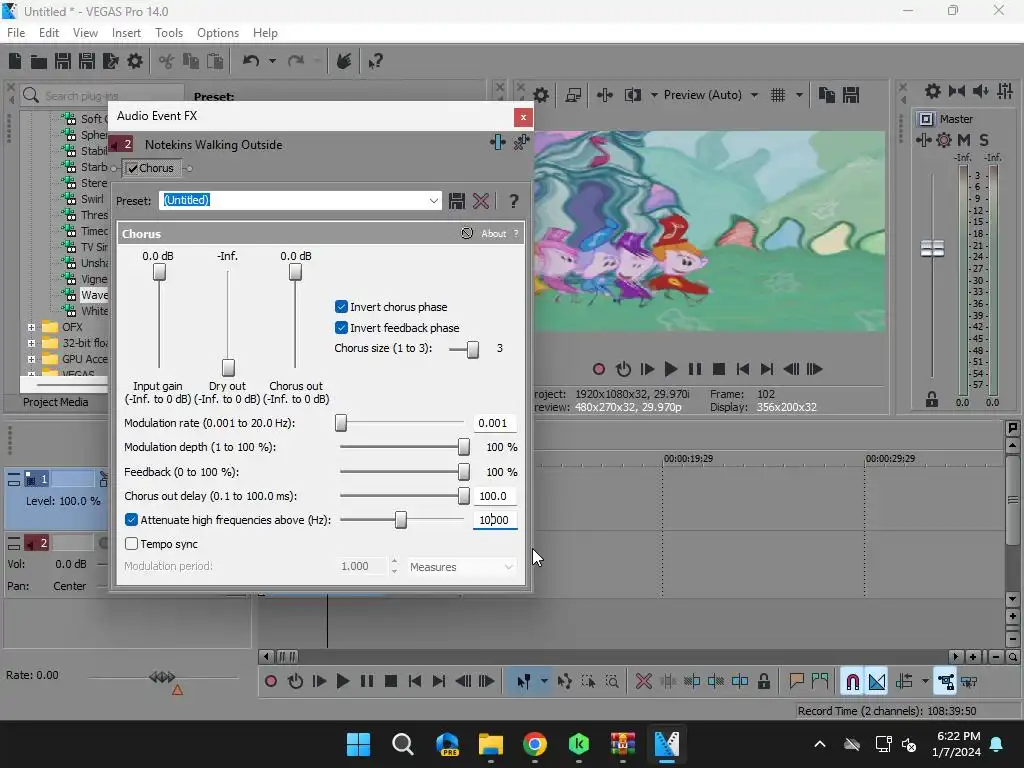Lock the event with the padlock icon
Image resolution: width=1024 pixels, height=768 pixels.
pyautogui.click(x=763, y=682)
